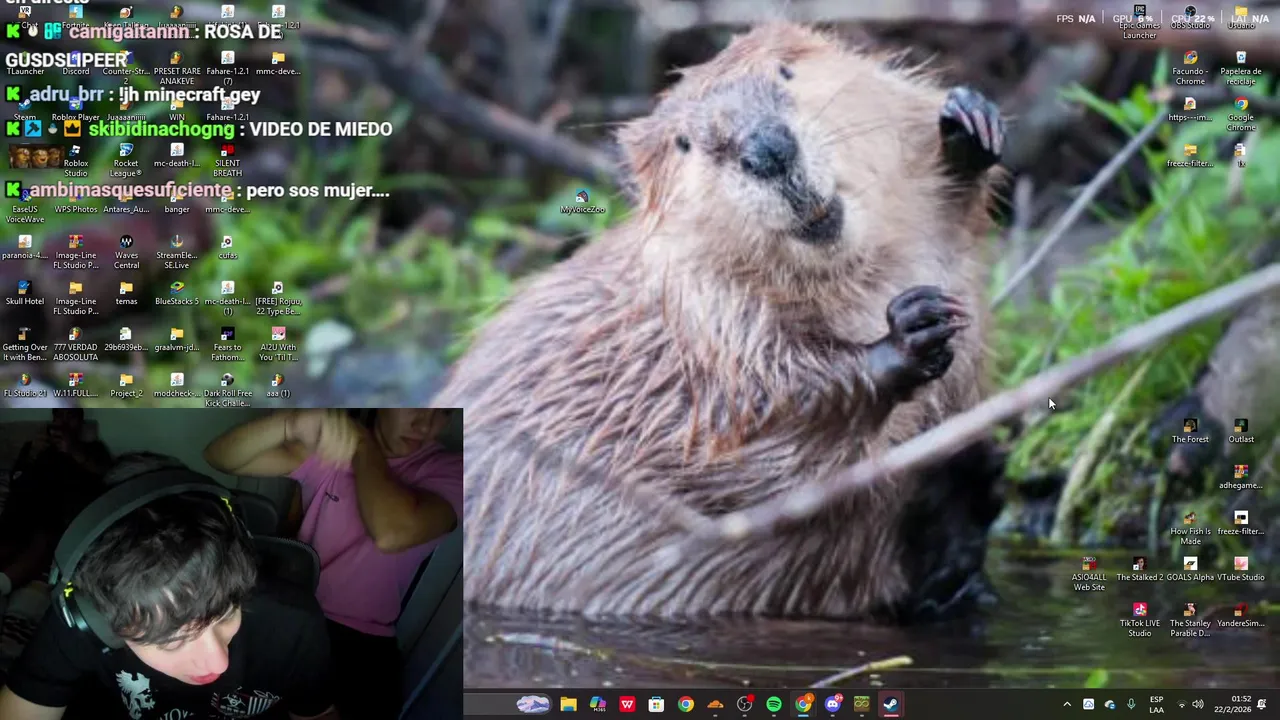Viewport: 1280px width, 720px height.
Task: Open TikTok LIVE Studio shortcut
Action: point(1139,620)
